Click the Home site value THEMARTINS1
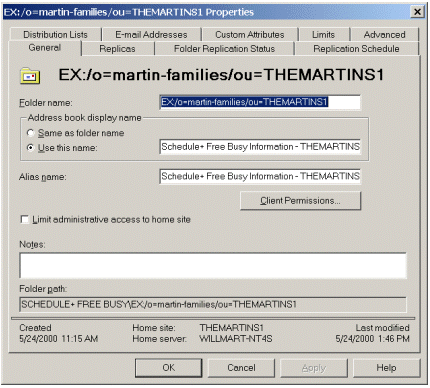This screenshot has height=388, width=430. [232, 328]
